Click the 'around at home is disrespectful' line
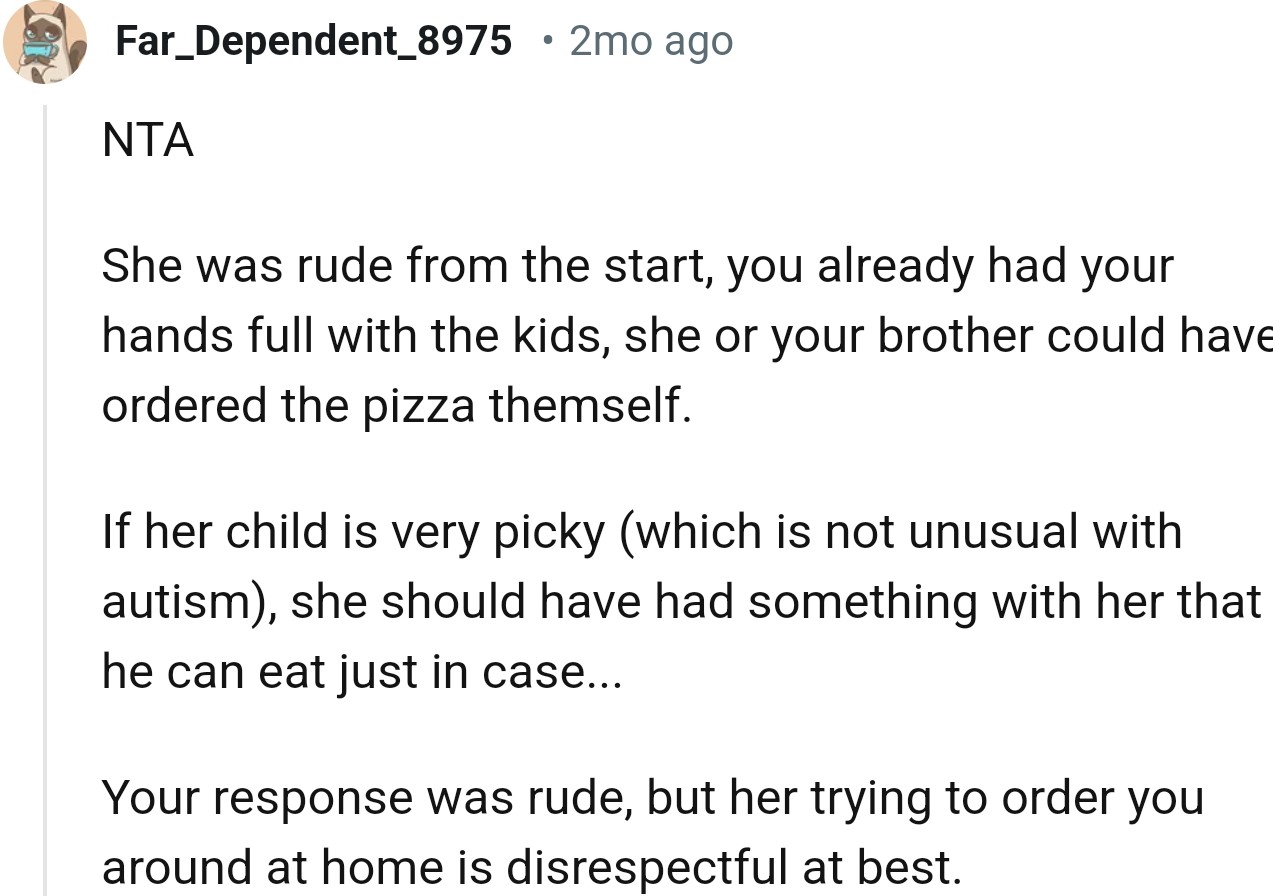This screenshot has width=1273, height=896. pyautogui.click(x=530, y=867)
